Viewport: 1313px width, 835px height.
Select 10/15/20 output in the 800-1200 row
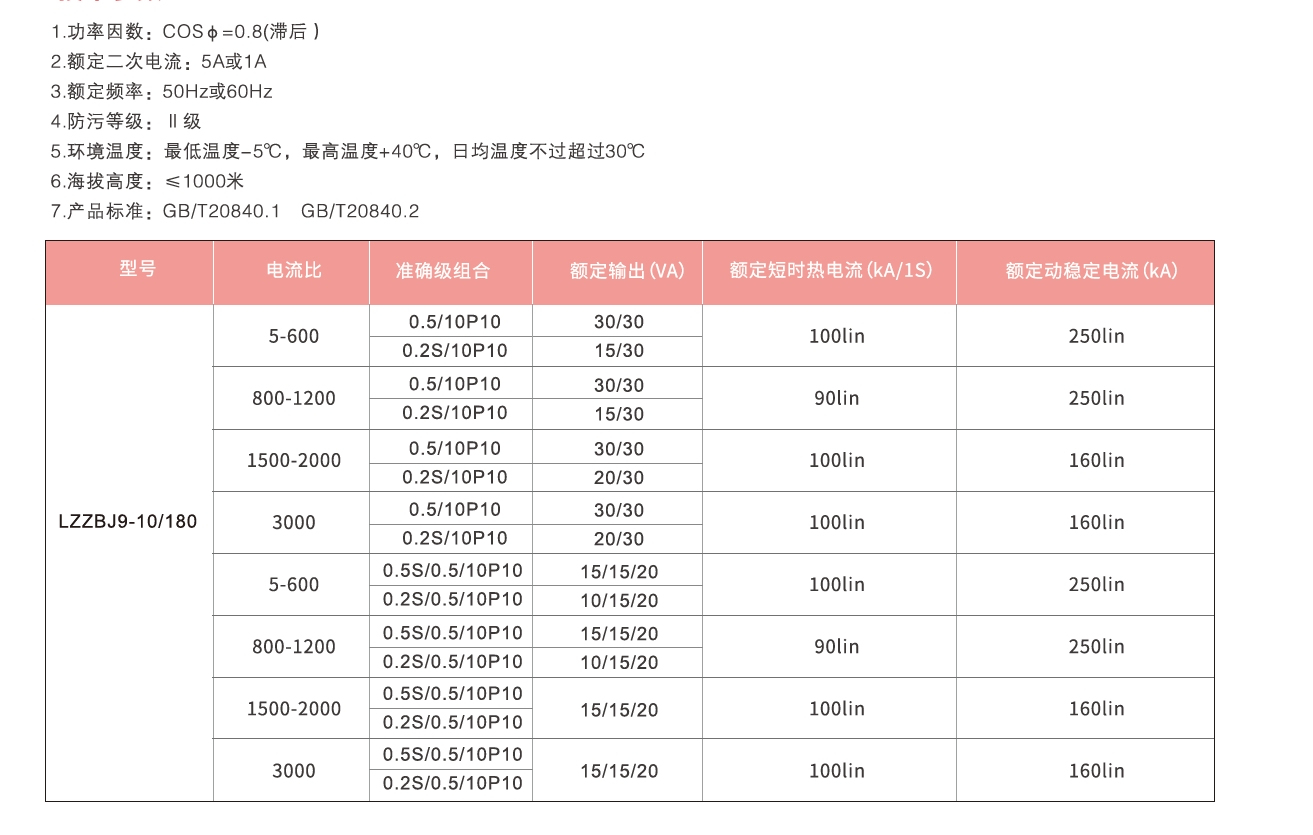619,662
